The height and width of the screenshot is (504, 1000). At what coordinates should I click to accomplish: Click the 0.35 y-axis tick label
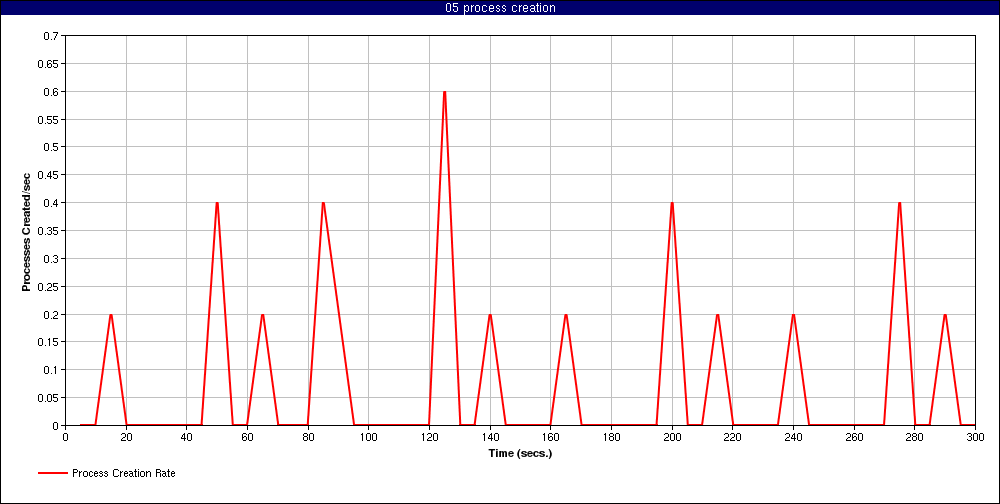point(48,230)
